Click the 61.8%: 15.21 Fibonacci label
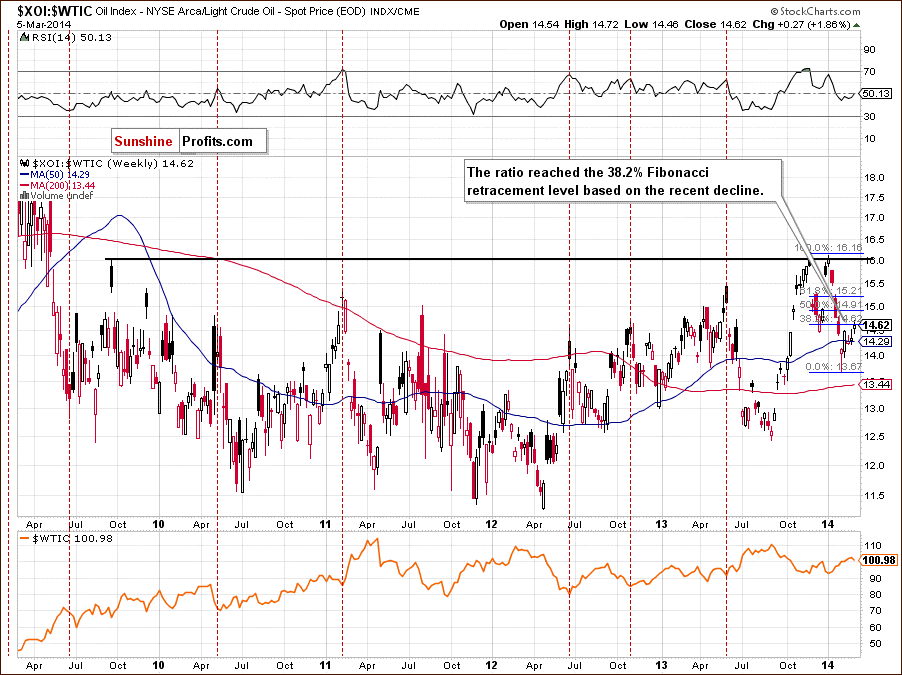Viewport: 902px width, 675px height. click(831, 291)
